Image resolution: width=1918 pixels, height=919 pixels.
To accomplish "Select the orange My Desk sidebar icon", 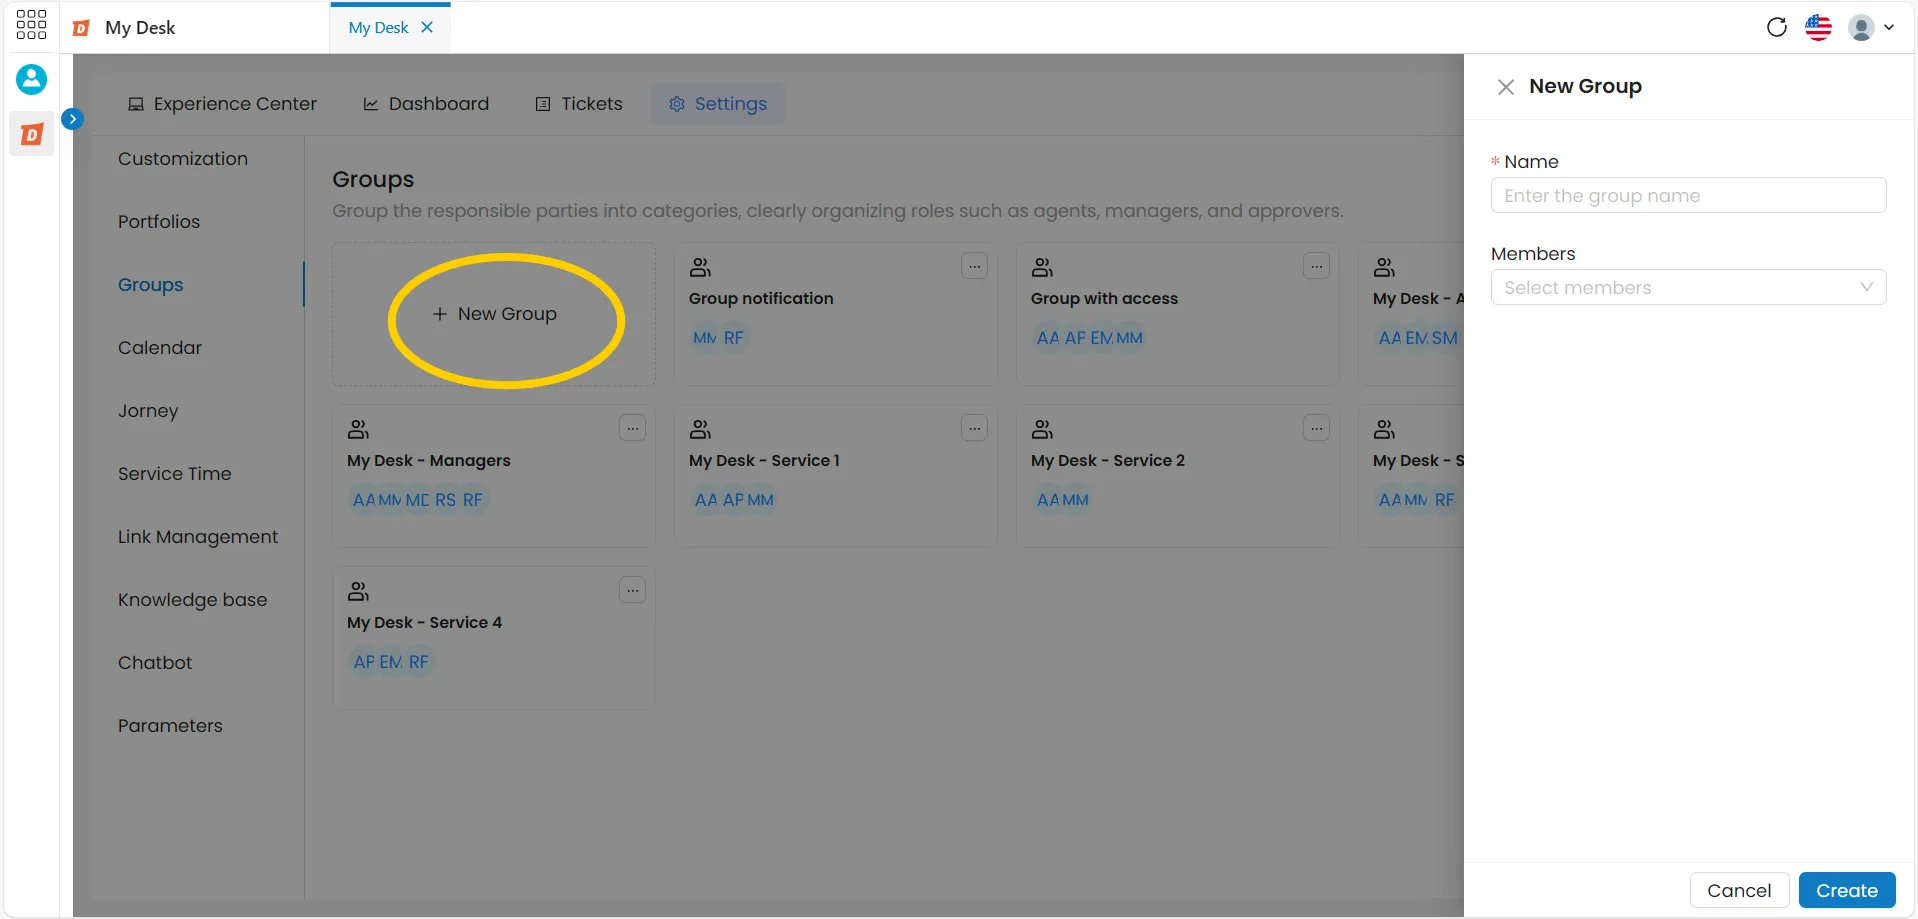I will coord(32,134).
